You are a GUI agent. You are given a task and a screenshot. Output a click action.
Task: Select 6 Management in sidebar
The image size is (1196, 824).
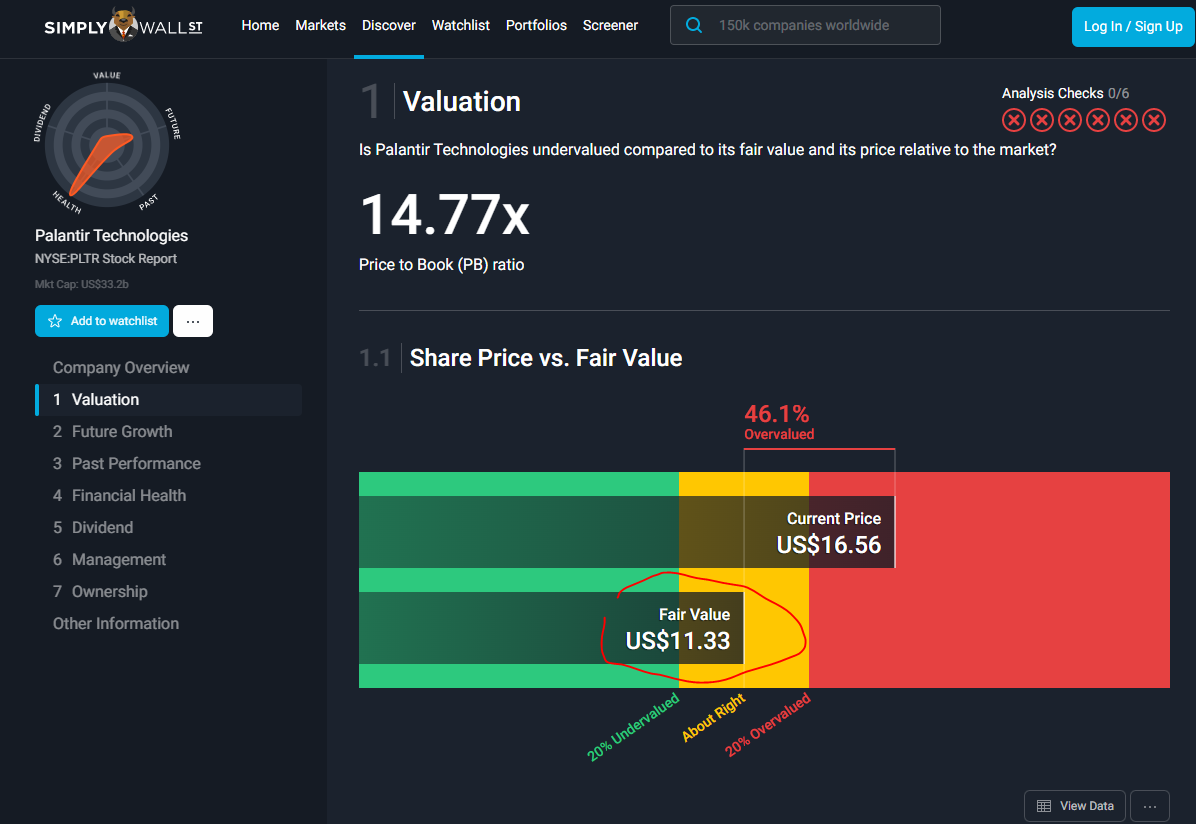[x=109, y=560]
